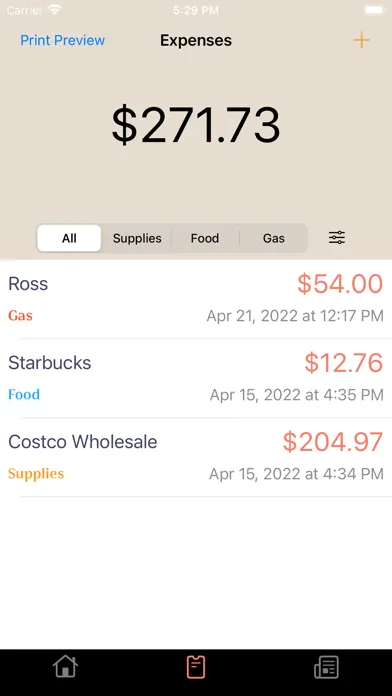Tap the battery indicator icon

[x=374, y=10]
